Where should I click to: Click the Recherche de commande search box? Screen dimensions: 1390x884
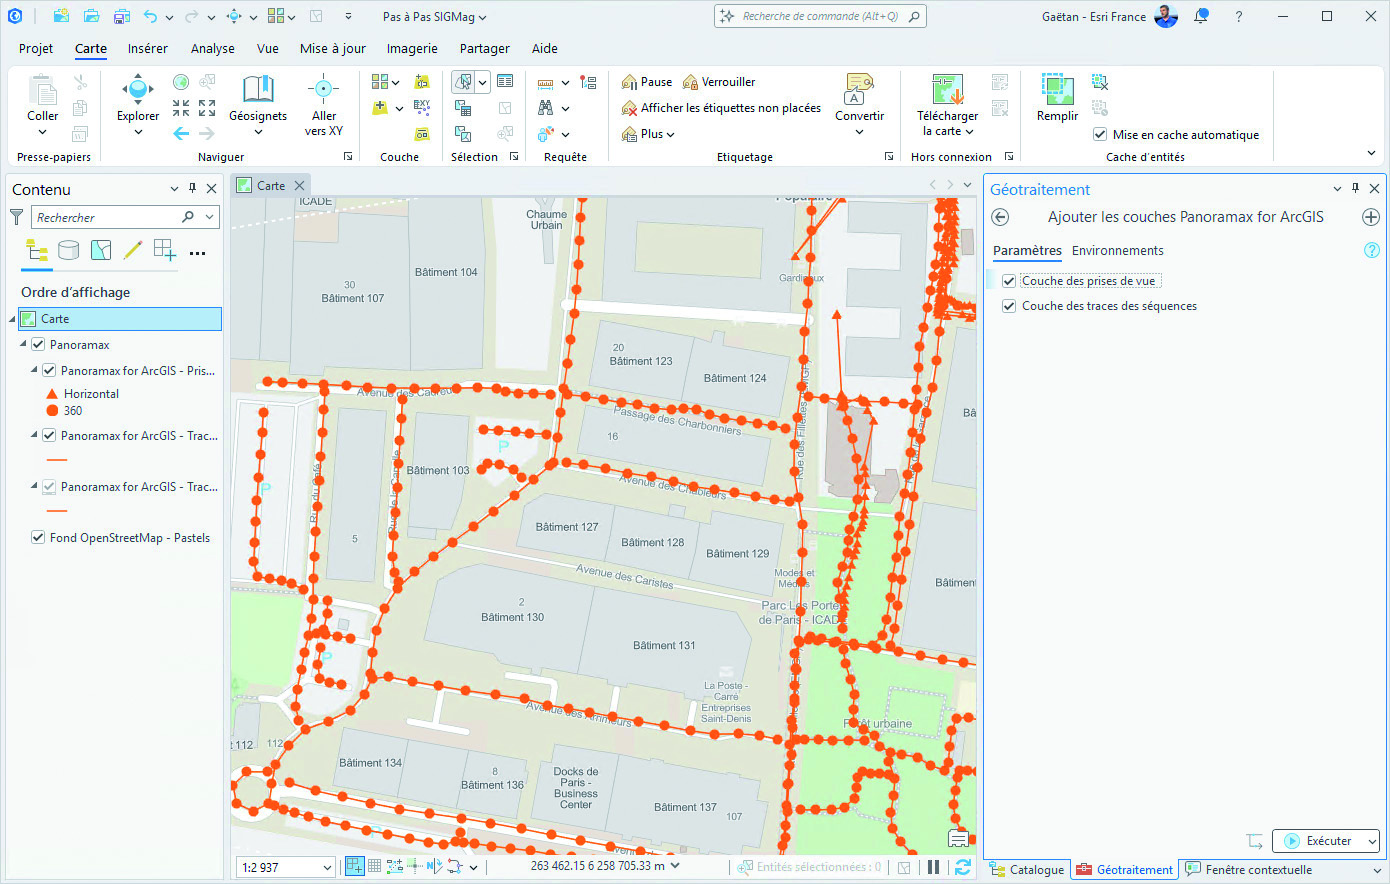[820, 16]
